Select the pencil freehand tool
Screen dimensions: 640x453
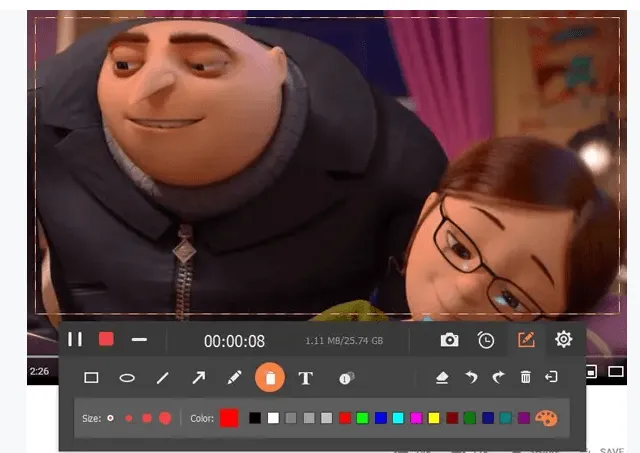234,378
